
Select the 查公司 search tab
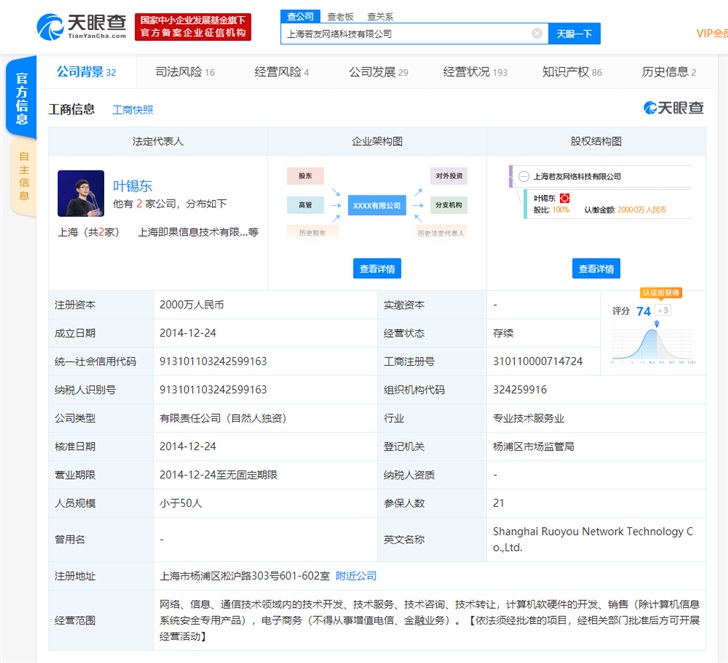tap(300, 16)
